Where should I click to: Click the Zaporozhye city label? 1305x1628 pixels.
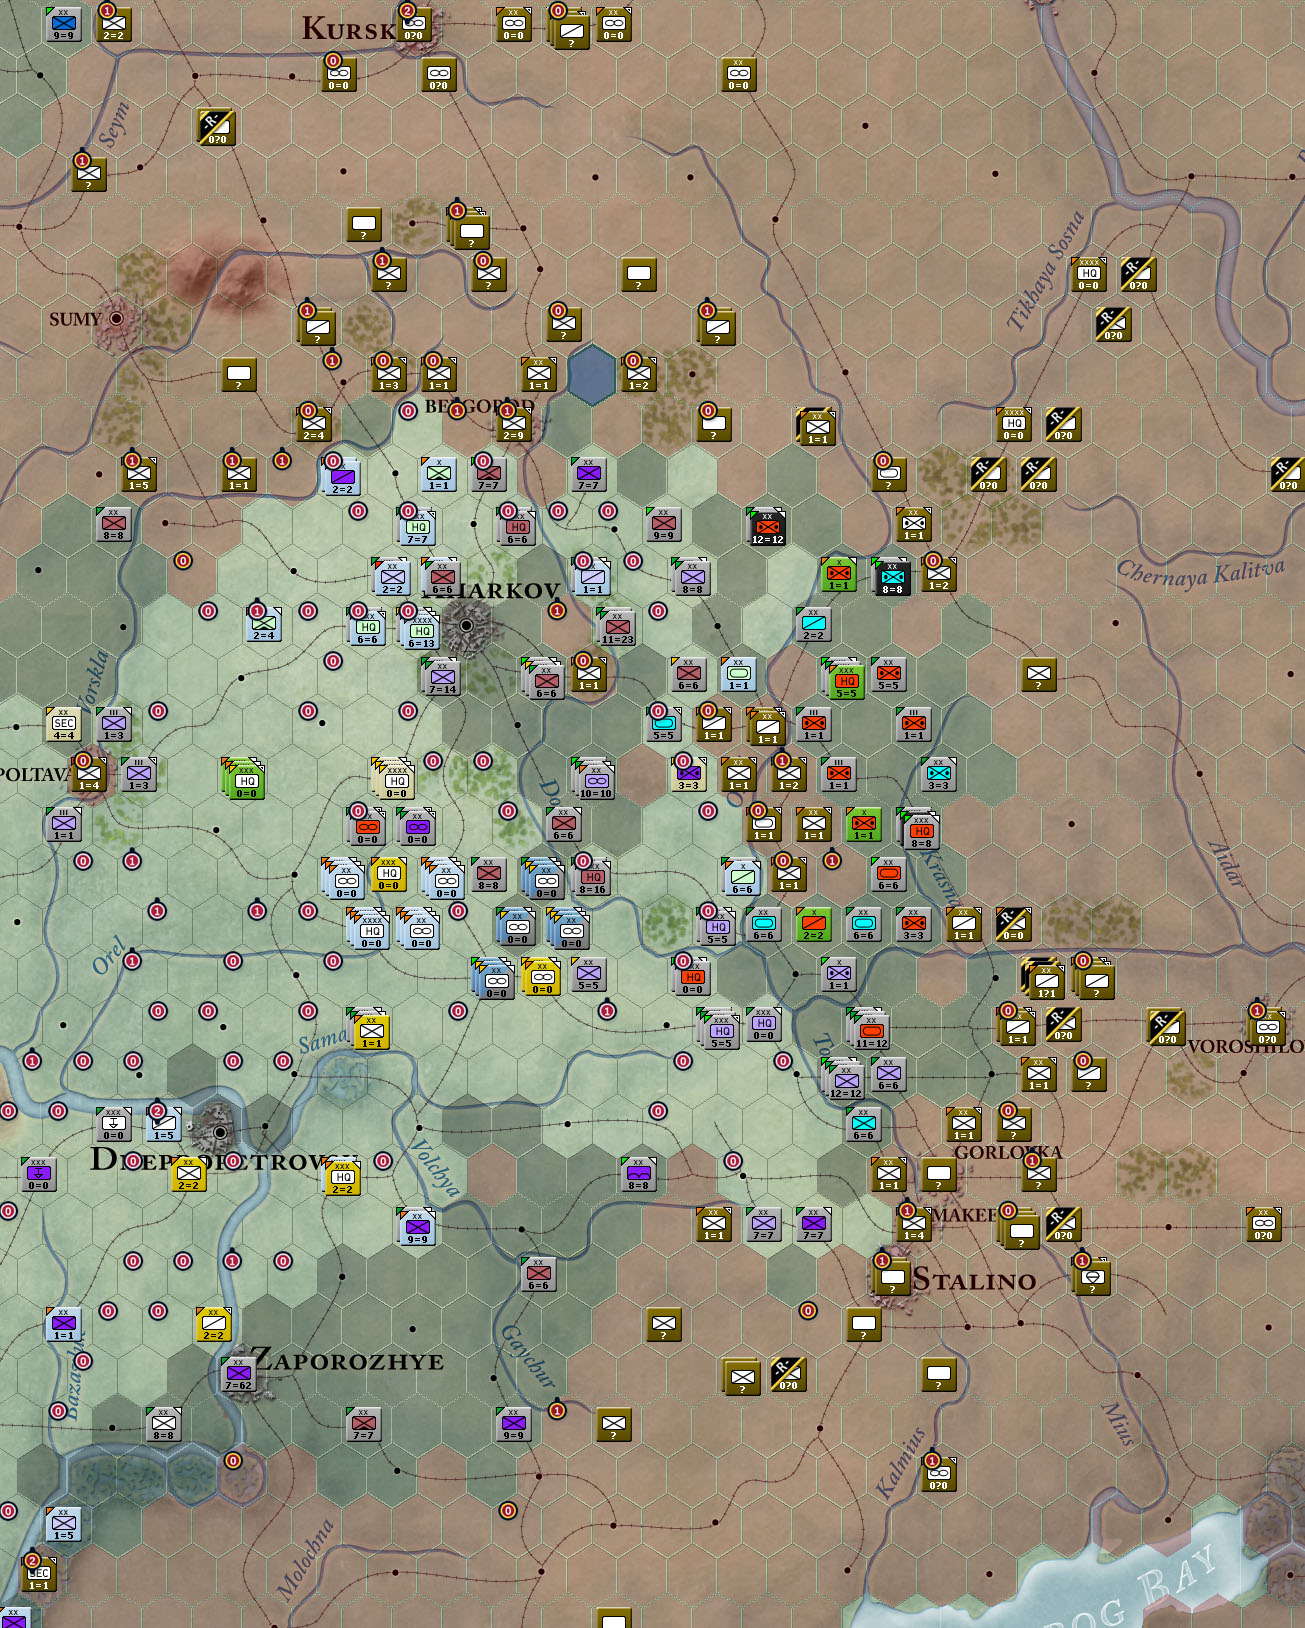348,1361
